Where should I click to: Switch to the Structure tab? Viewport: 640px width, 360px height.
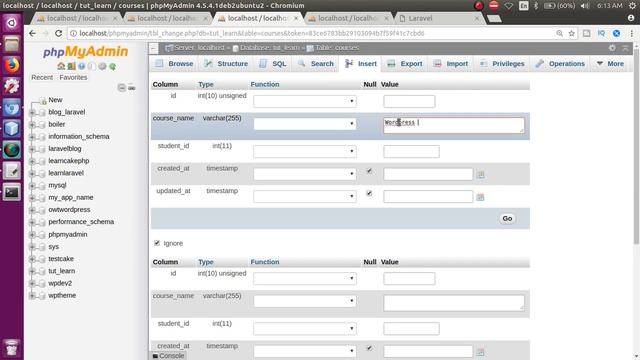tap(226, 64)
